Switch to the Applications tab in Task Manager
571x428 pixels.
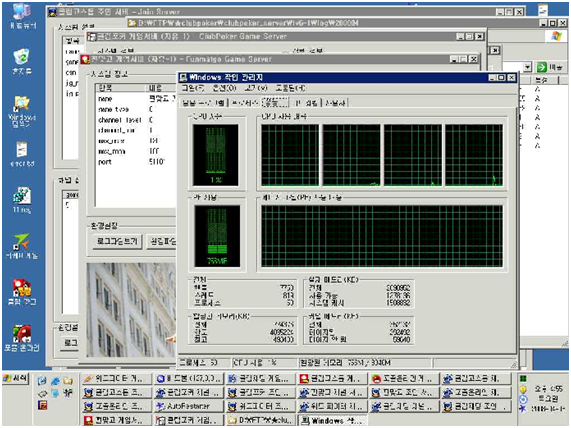(x=204, y=103)
